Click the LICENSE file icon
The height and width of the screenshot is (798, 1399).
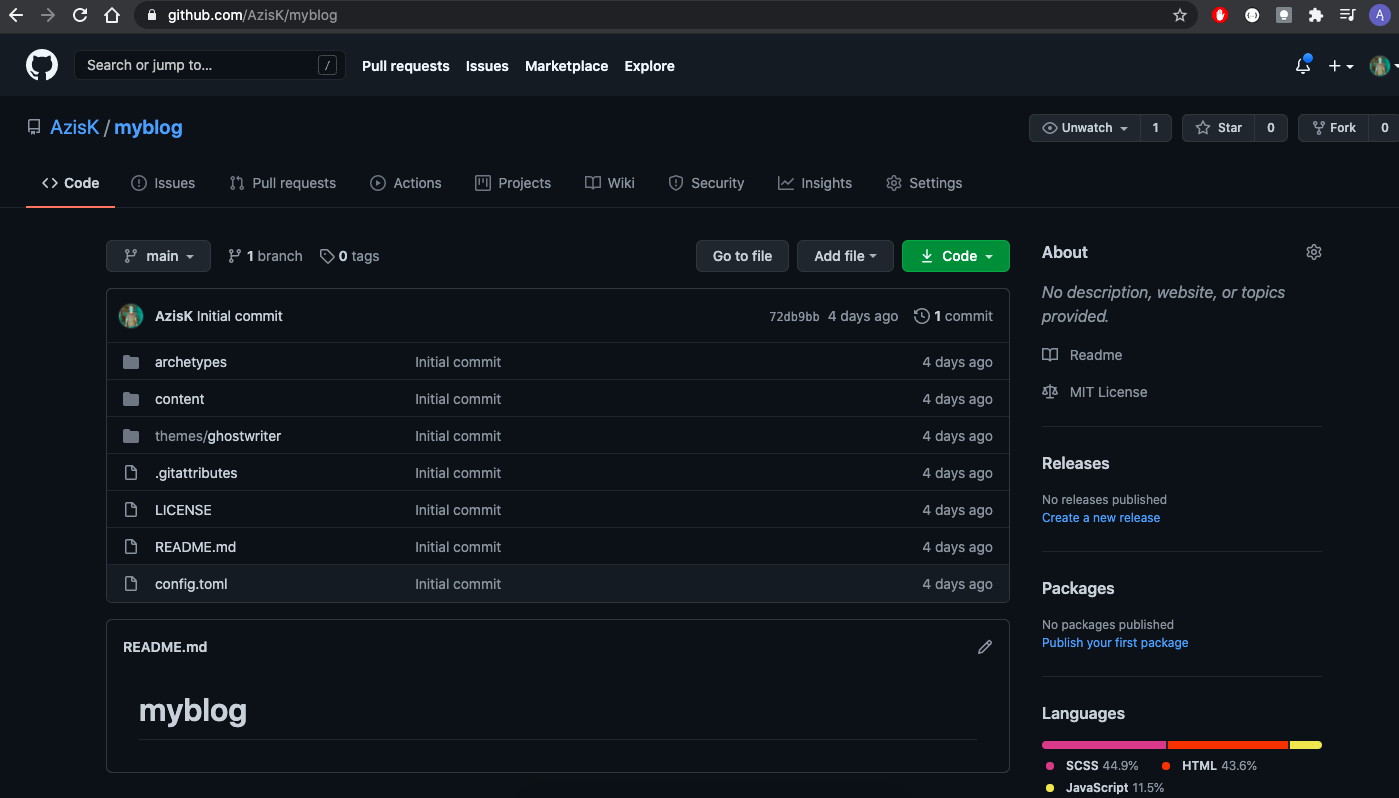[131, 510]
